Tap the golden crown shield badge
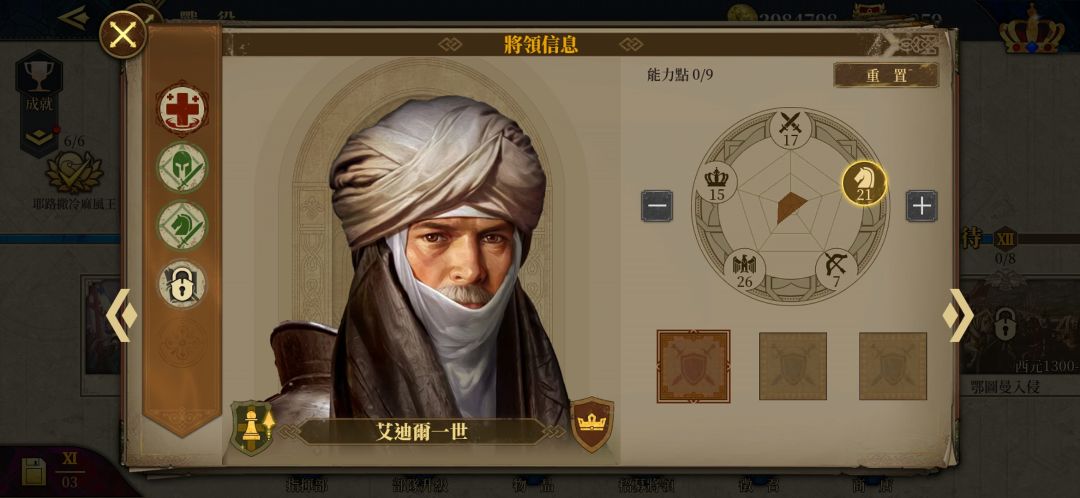This screenshot has width=1080, height=498. tap(592, 424)
